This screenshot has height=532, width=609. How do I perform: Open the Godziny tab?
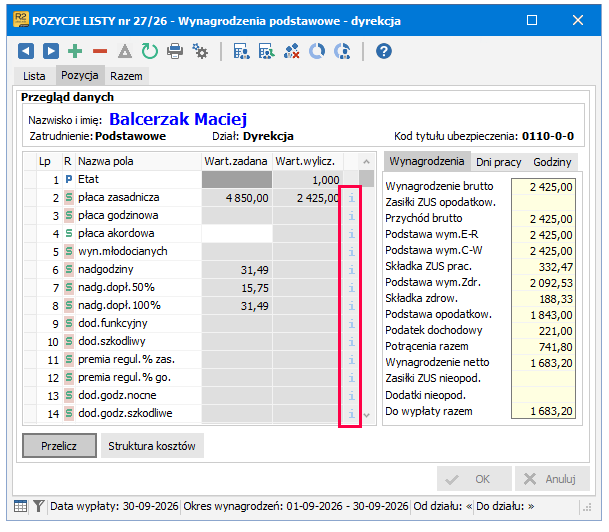click(x=552, y=162)
